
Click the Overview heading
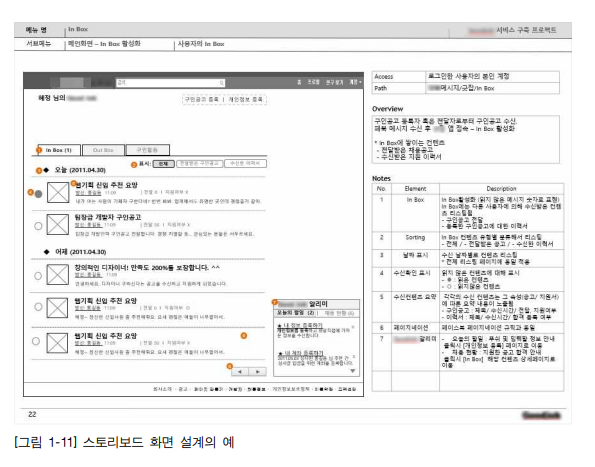(387, 109)
